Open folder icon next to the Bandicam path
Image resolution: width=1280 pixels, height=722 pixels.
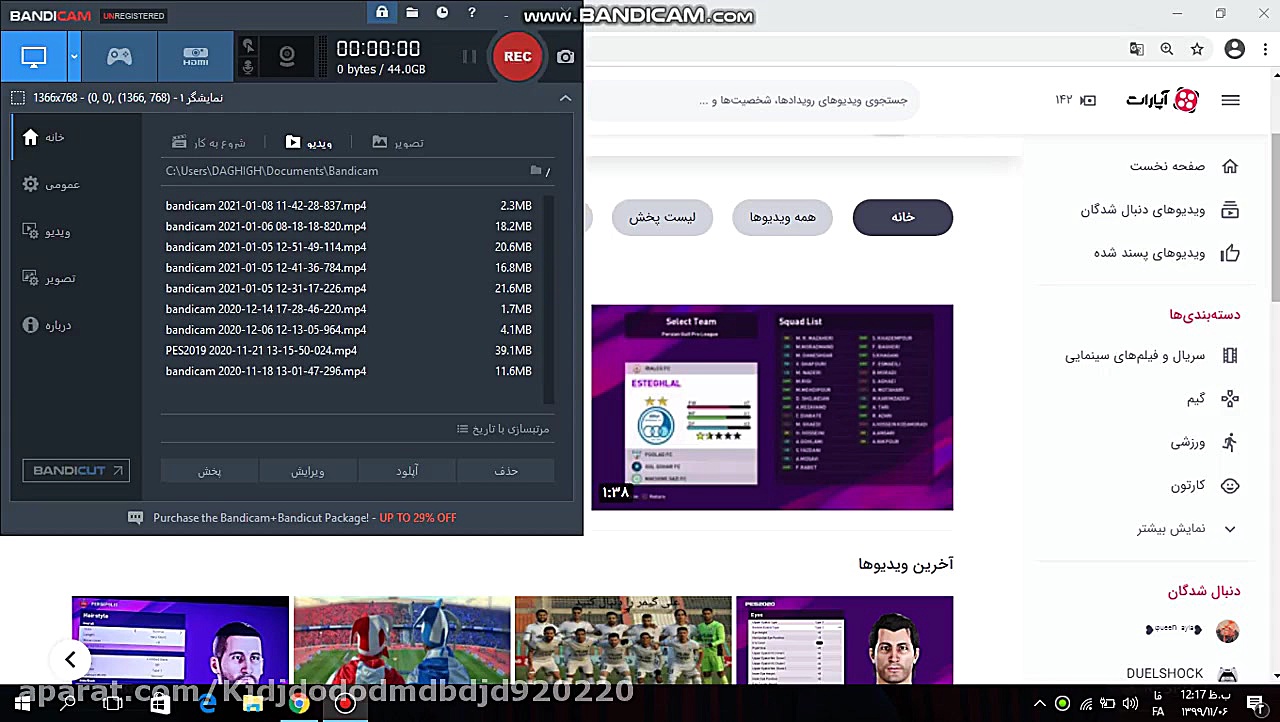(536, 171)
